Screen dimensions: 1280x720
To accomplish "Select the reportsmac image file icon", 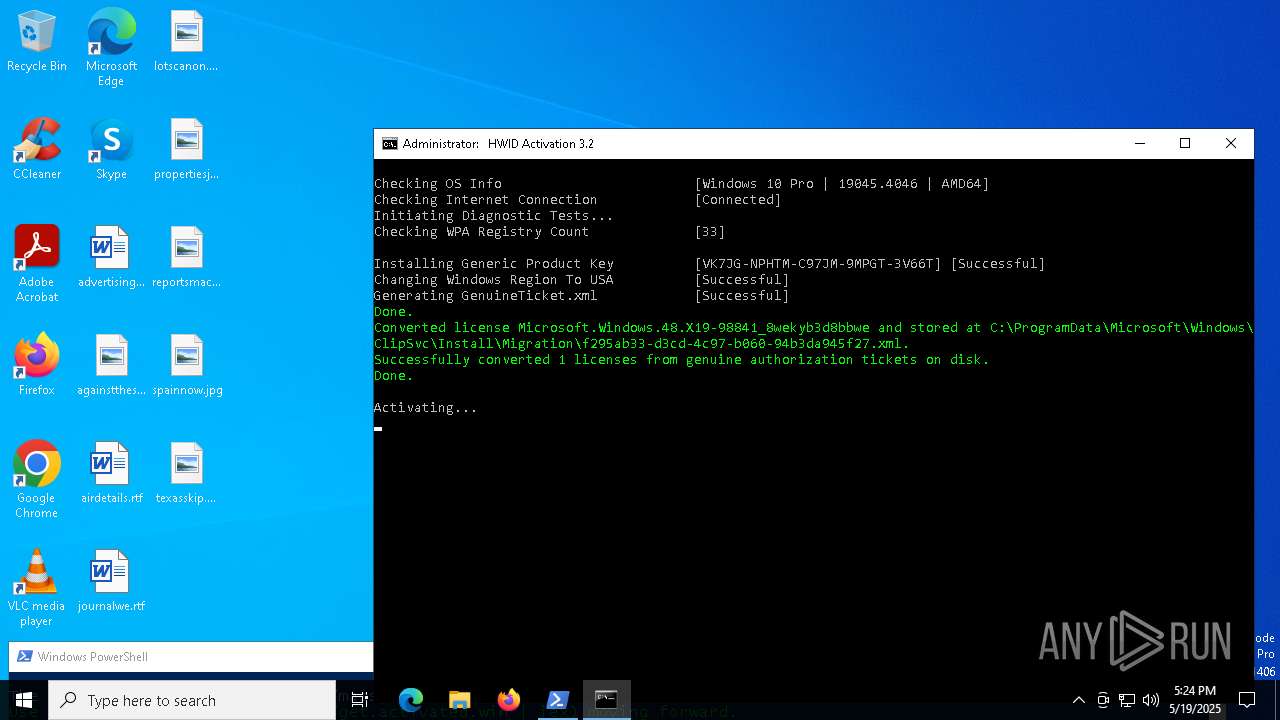I will pos(186,258).
